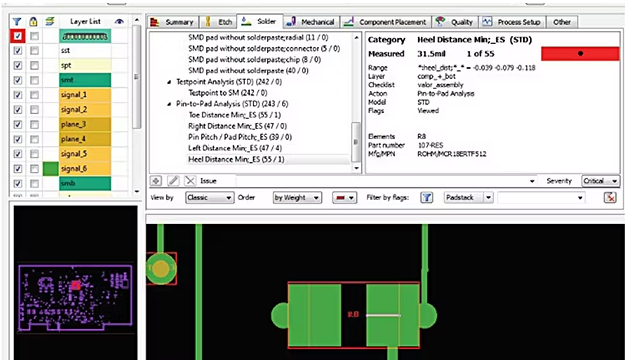Viewport: 625px width, 360px height.
Task: Uncheck the sst layer checkbox
Action: point(18,51)
